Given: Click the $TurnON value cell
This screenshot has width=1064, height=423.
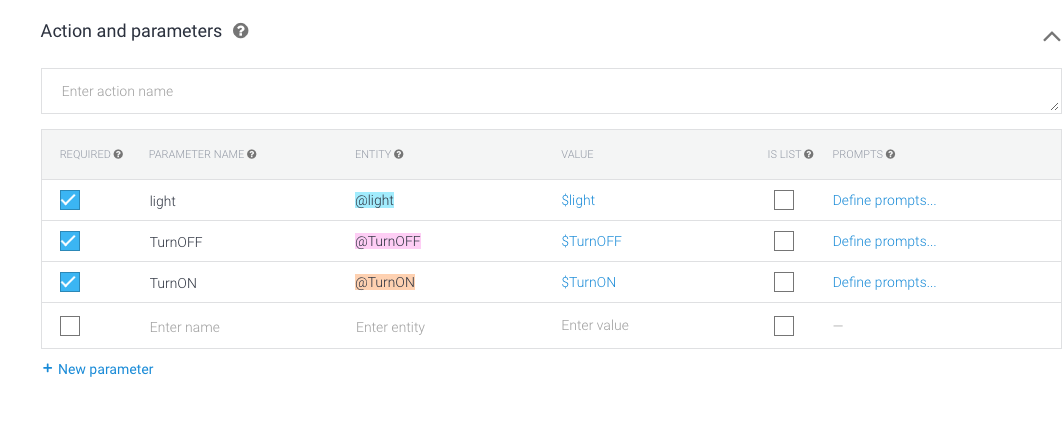Looking at the screenshot, I should coord(589,282).
